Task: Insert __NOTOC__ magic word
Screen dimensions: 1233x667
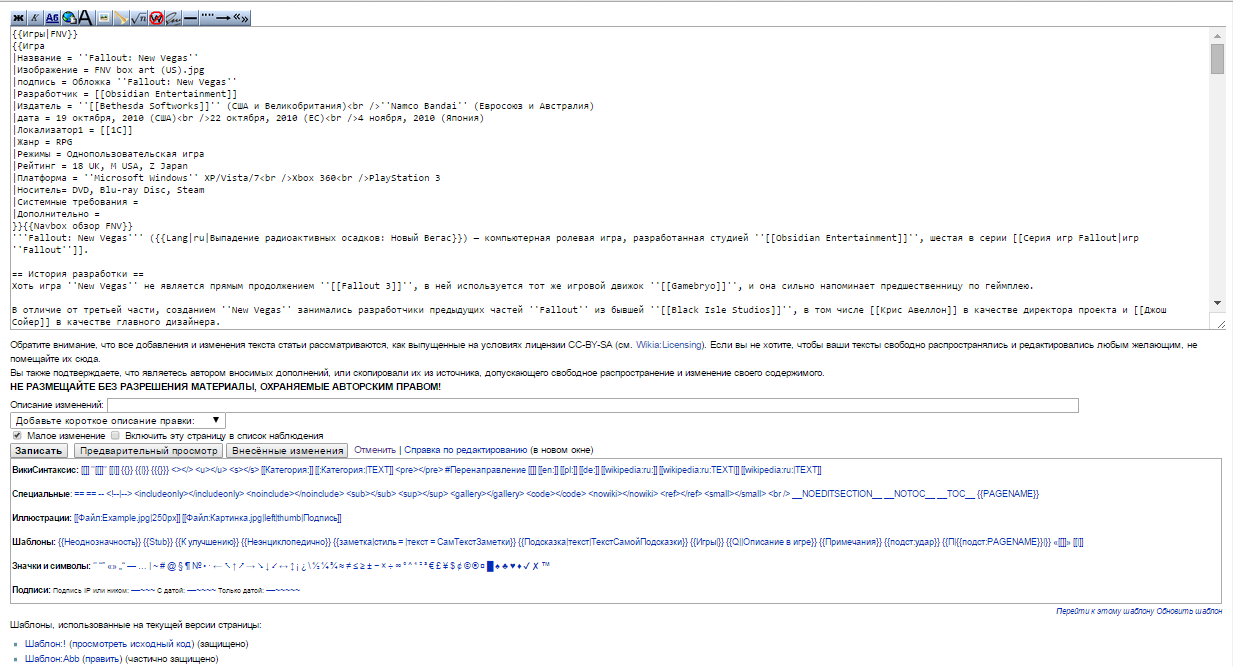Action: click(x=909, y=494)
